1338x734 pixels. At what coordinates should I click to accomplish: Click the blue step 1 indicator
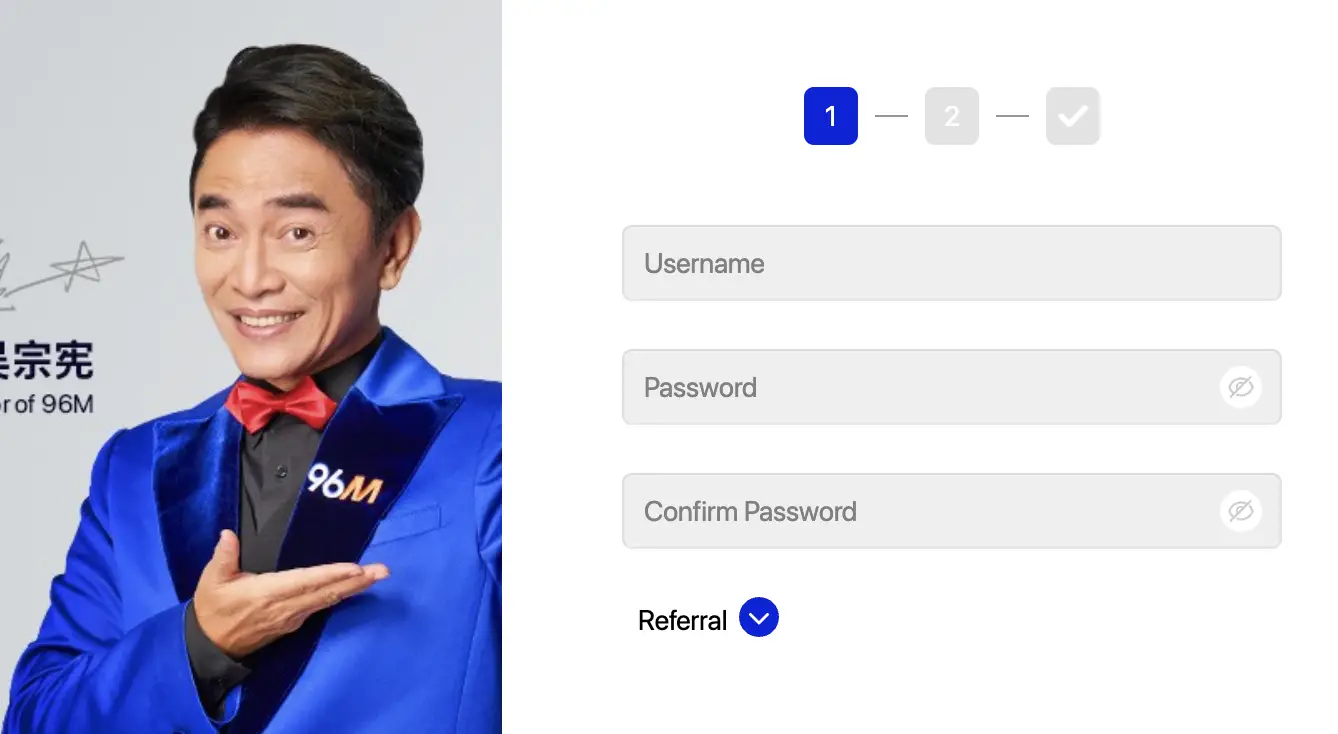pos(830,116)
